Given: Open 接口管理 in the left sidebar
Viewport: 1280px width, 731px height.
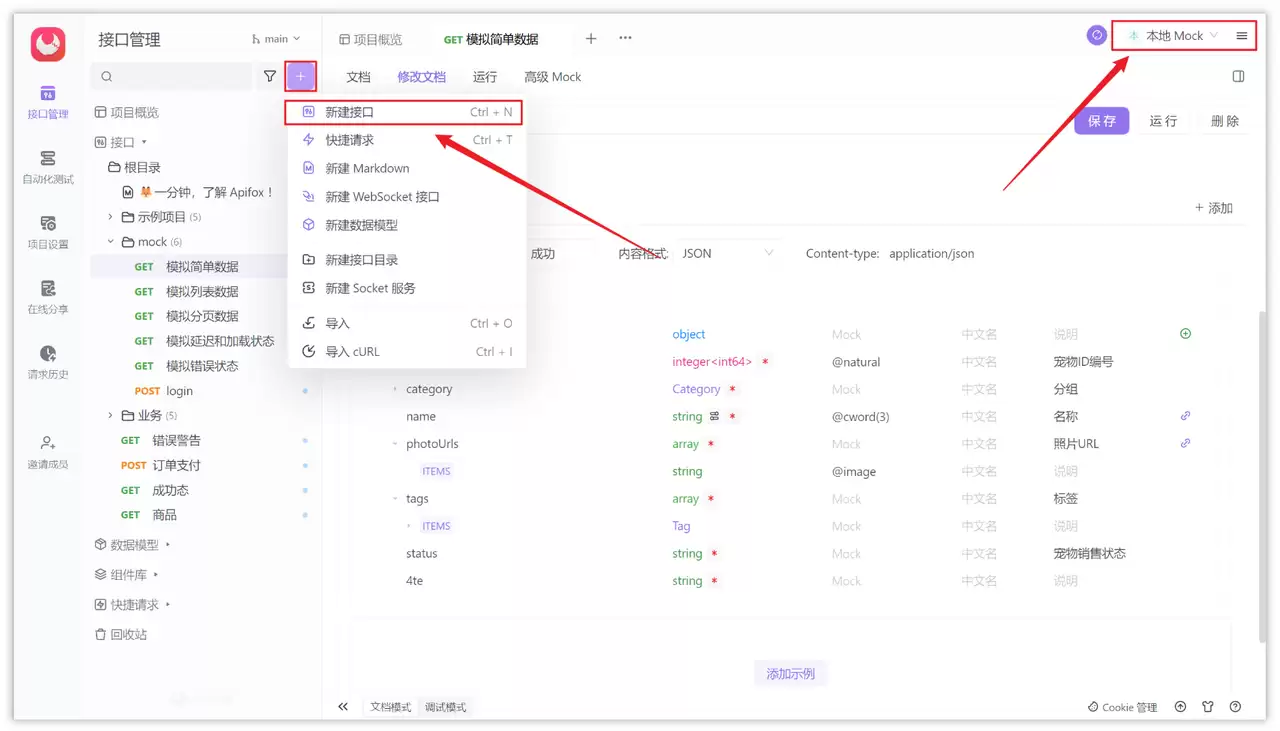Looking at the screenshot, I should point(48,102).
